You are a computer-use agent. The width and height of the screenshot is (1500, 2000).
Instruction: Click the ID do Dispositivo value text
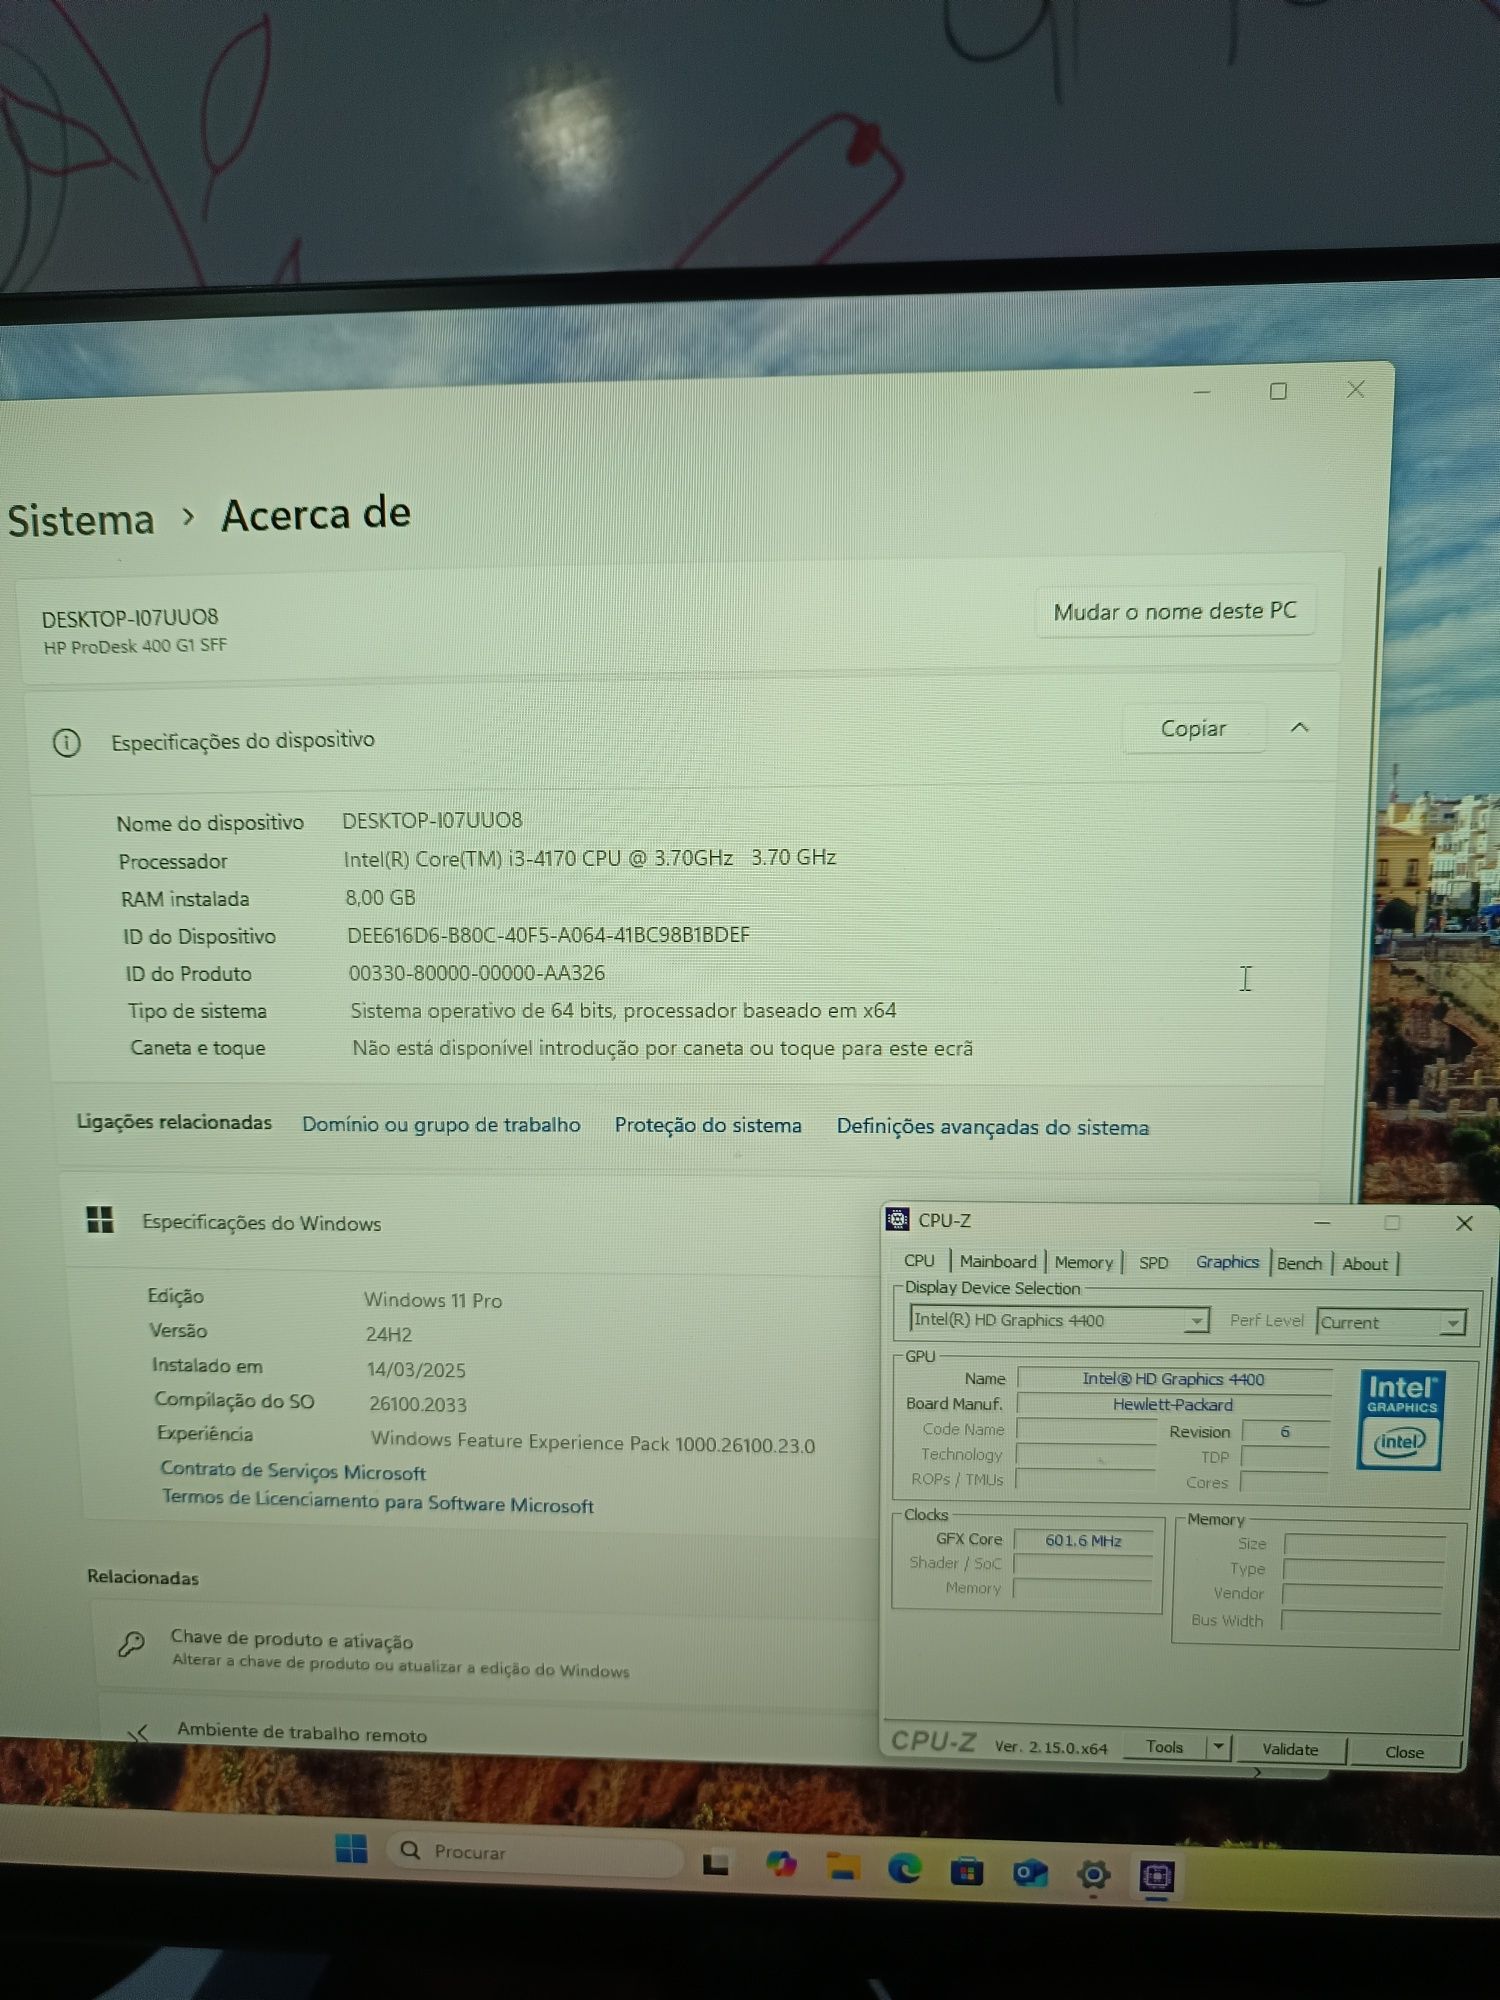(x=548, y=935)
